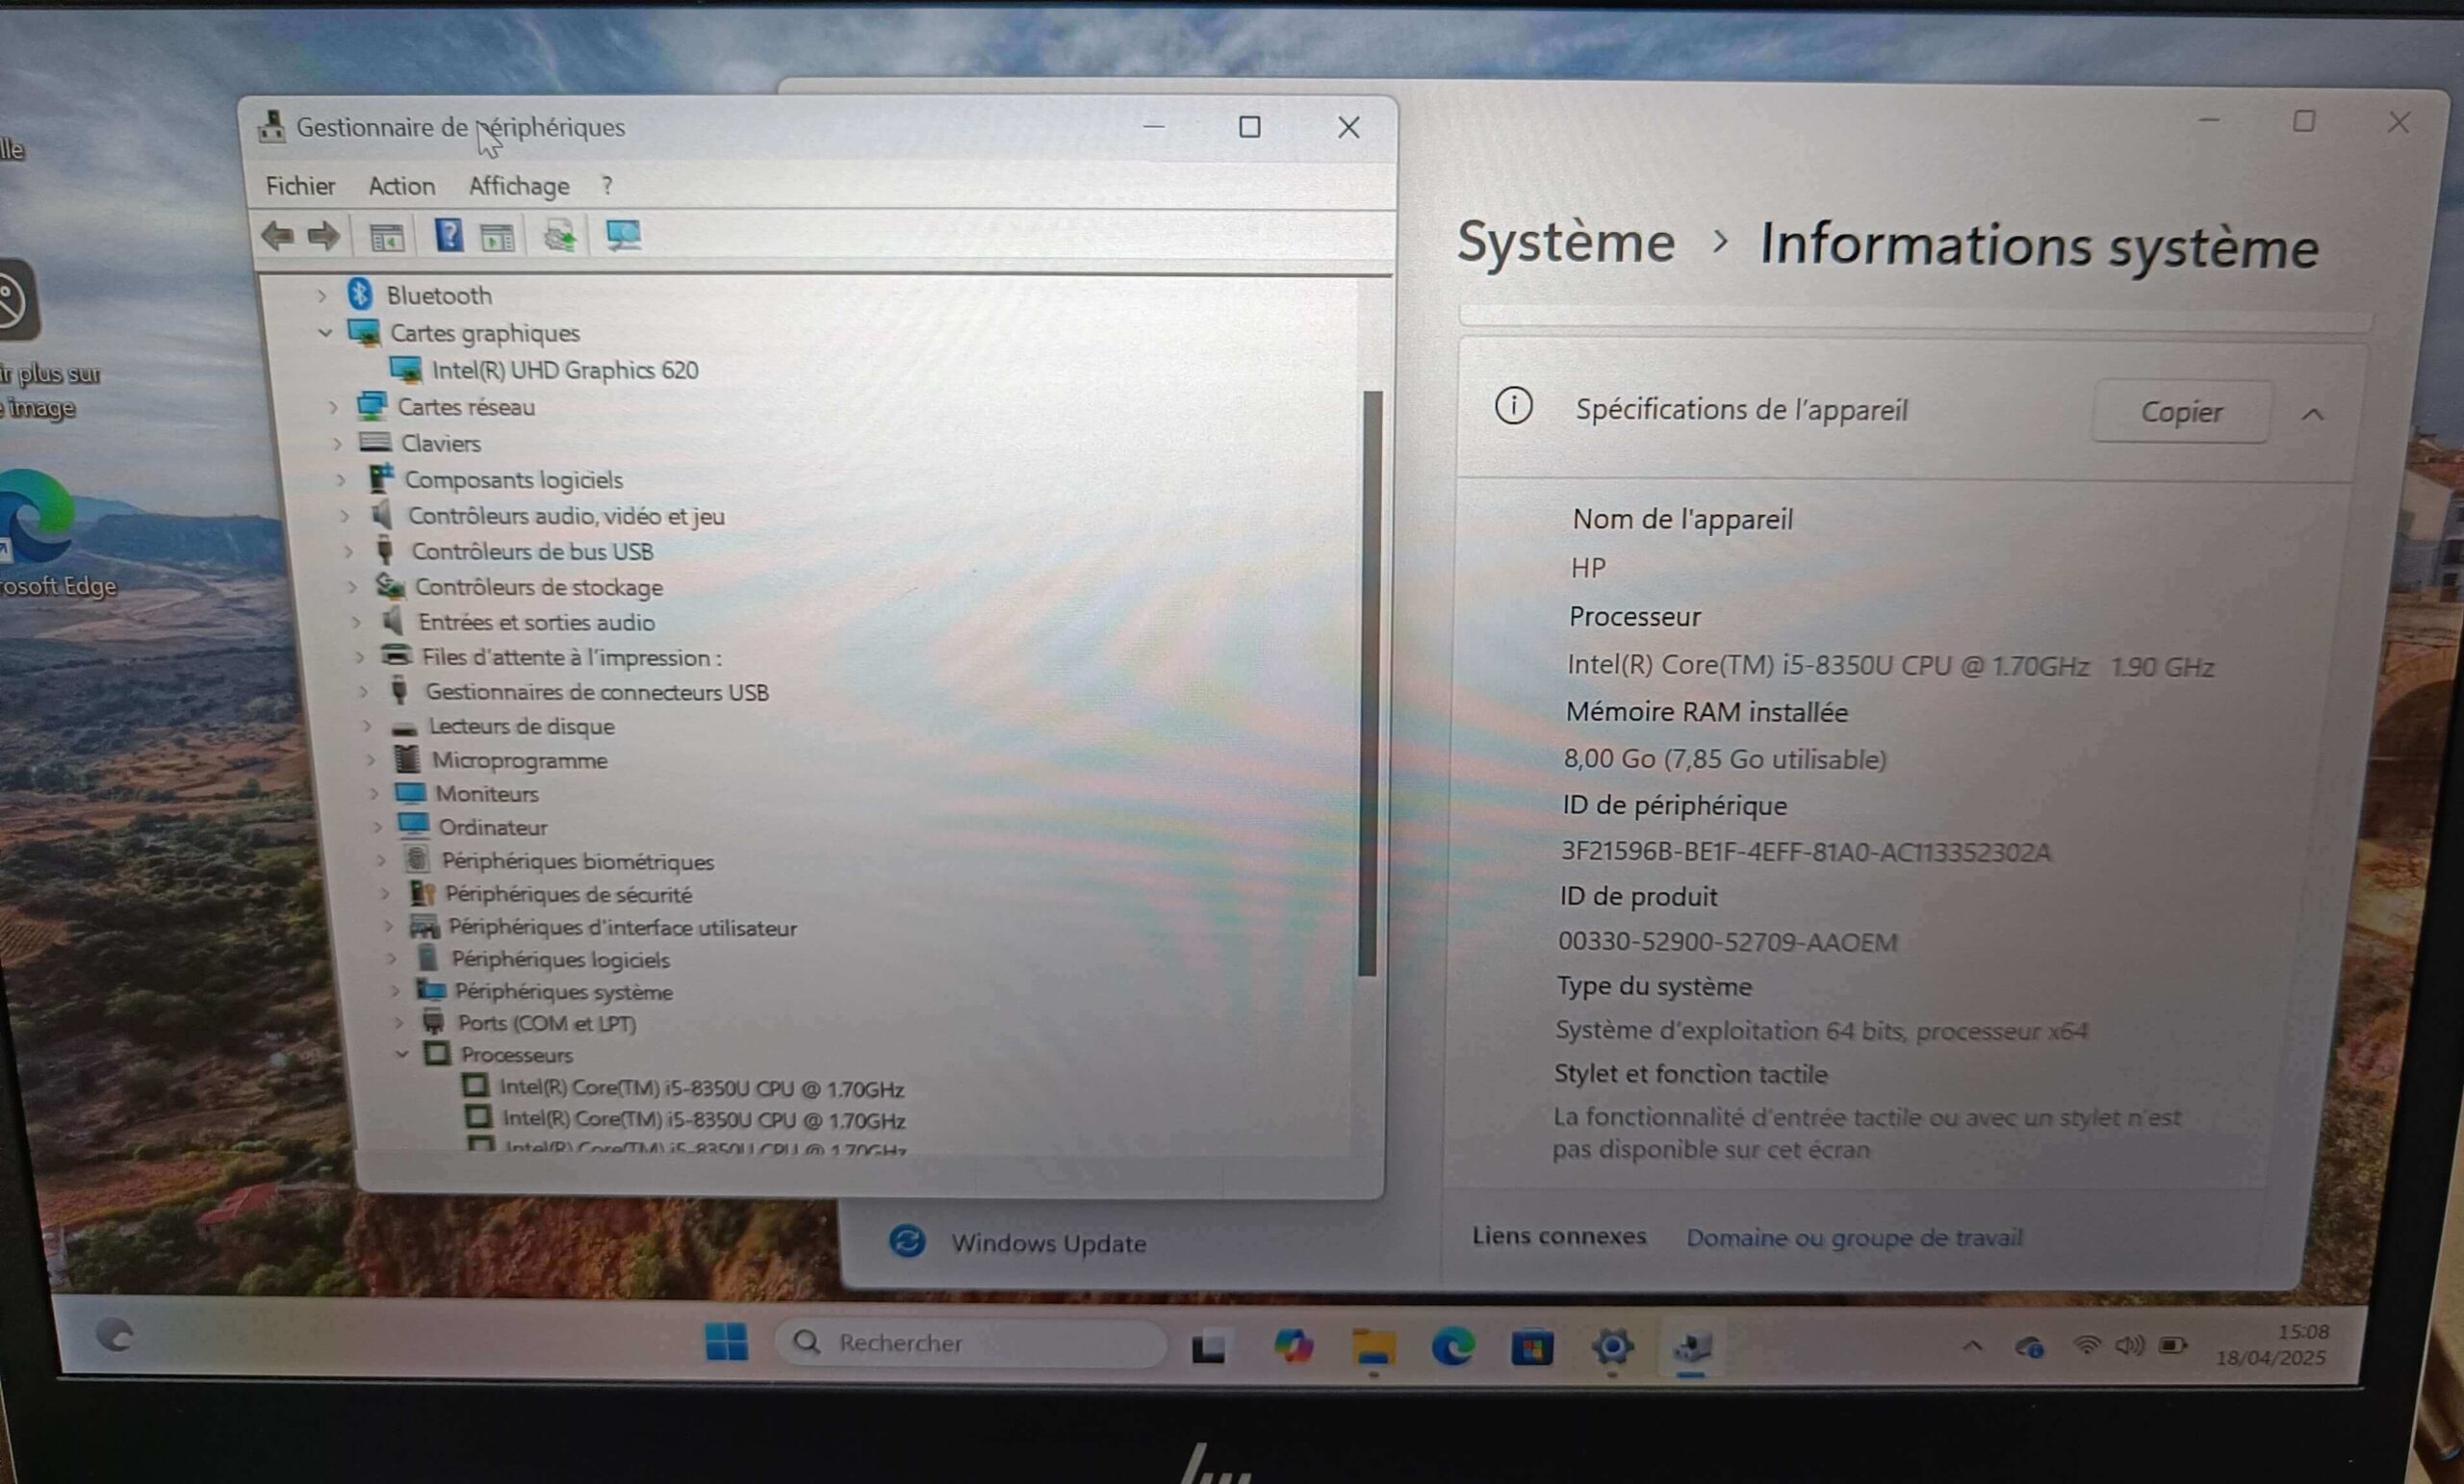2464x1484 pixels.
Task: Open the Wi-Fi network tray icon
Action: (2086, 1346)
